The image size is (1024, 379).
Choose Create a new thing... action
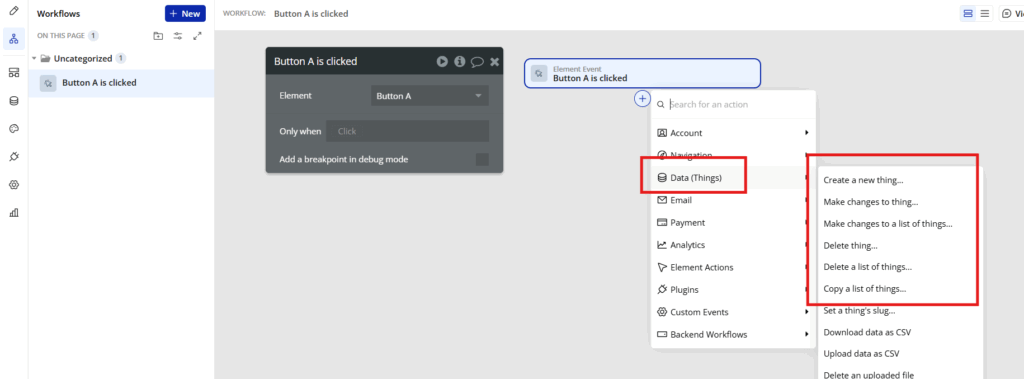[x=863, y=180]
